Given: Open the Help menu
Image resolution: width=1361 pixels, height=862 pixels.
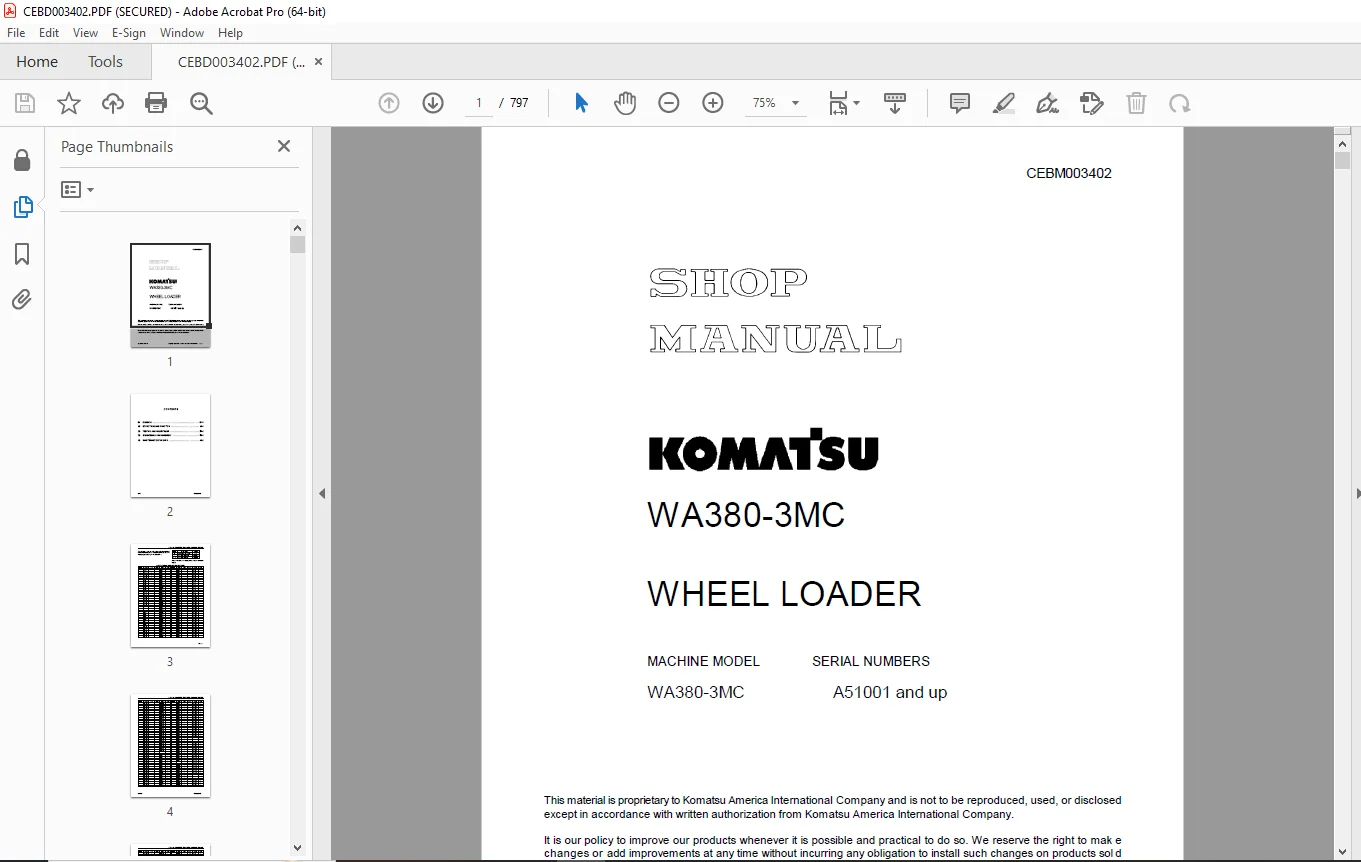Looking at the screenshot, I should click(231, 33).
